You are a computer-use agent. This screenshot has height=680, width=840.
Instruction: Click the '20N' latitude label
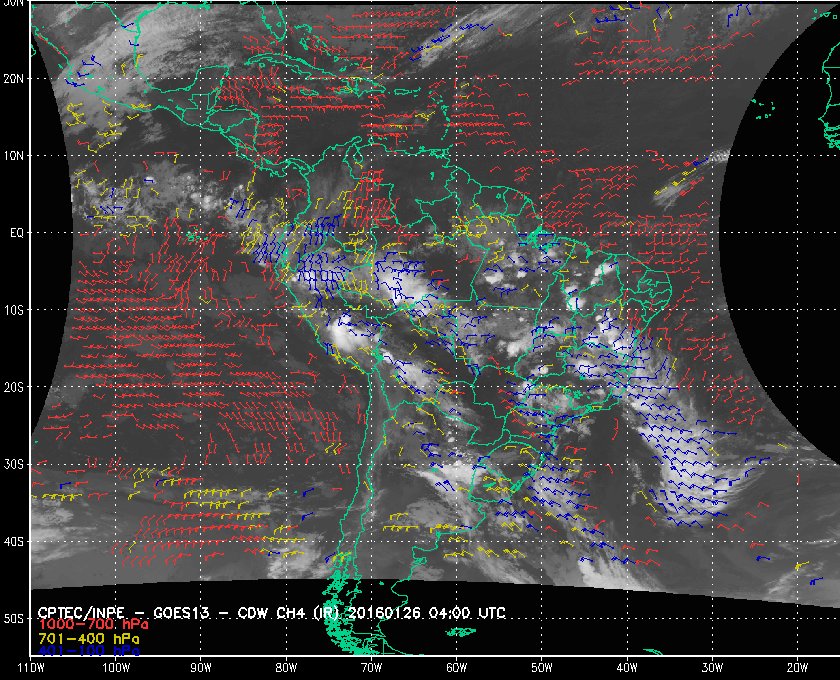click(x=14, y=79)
